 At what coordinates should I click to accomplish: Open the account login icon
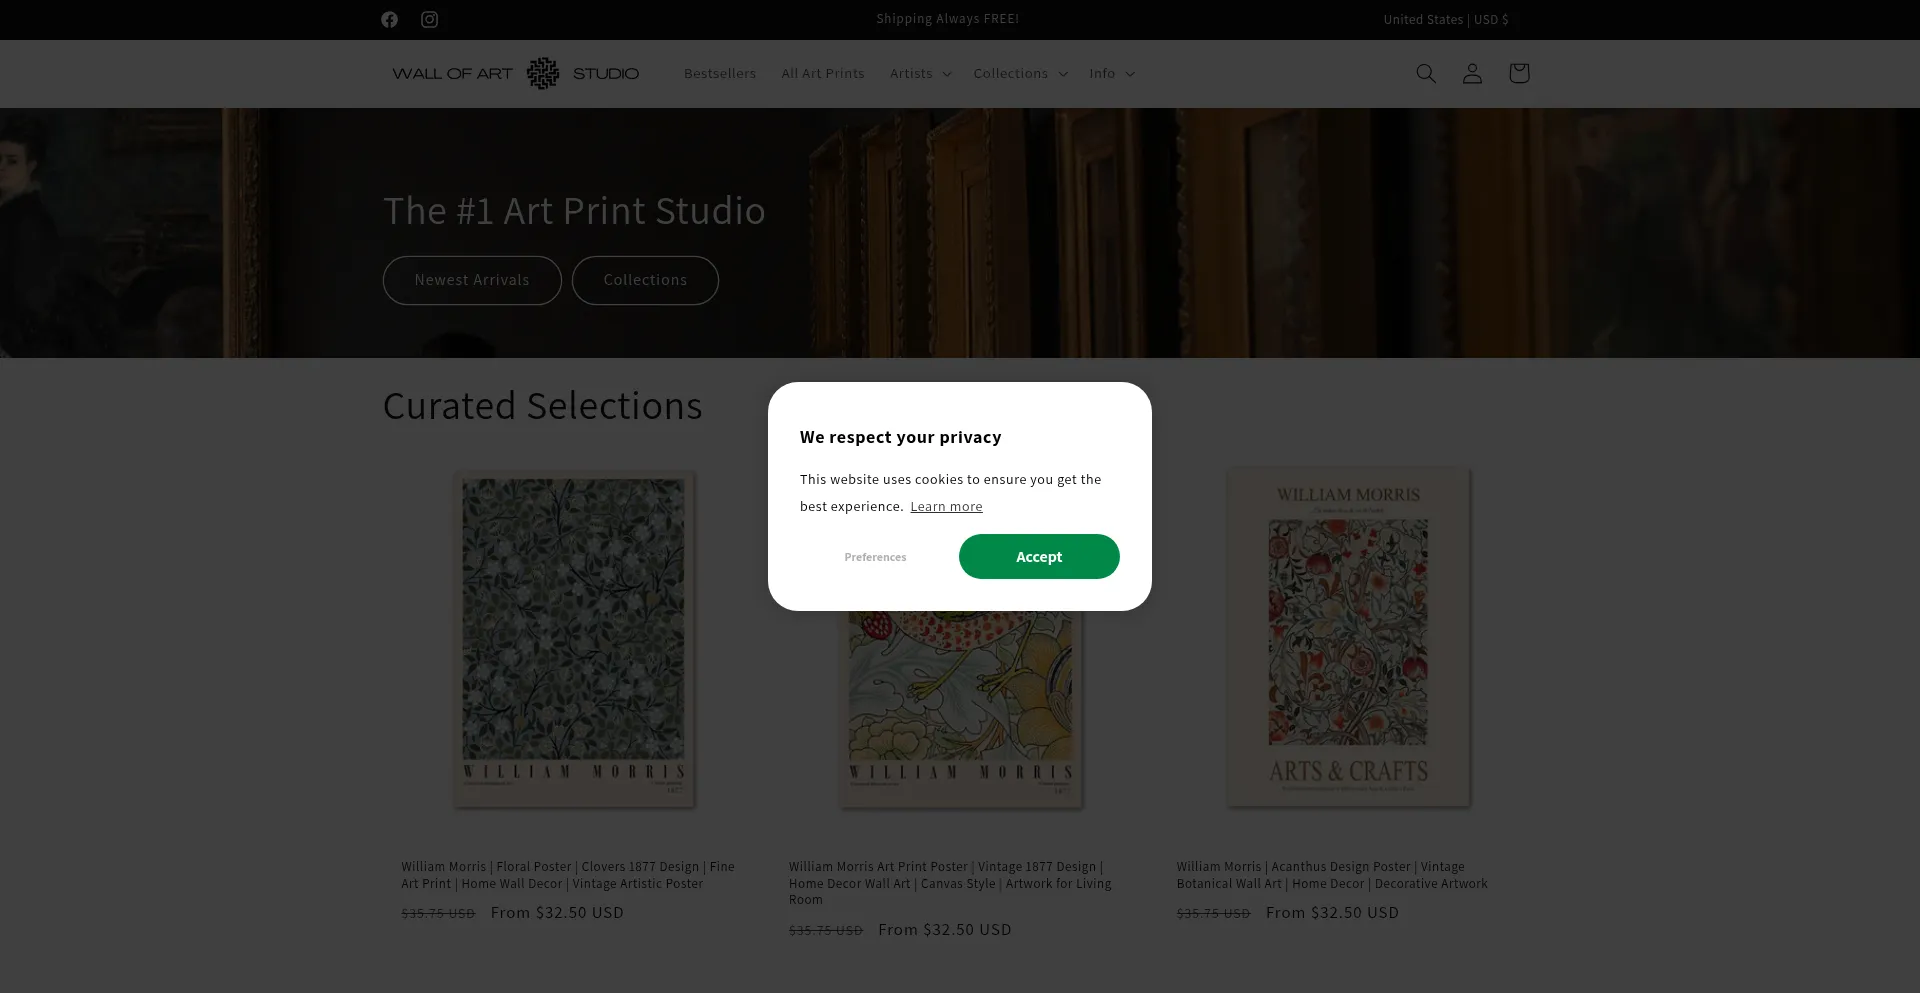pyautogui.click(x=1471, y=73)
